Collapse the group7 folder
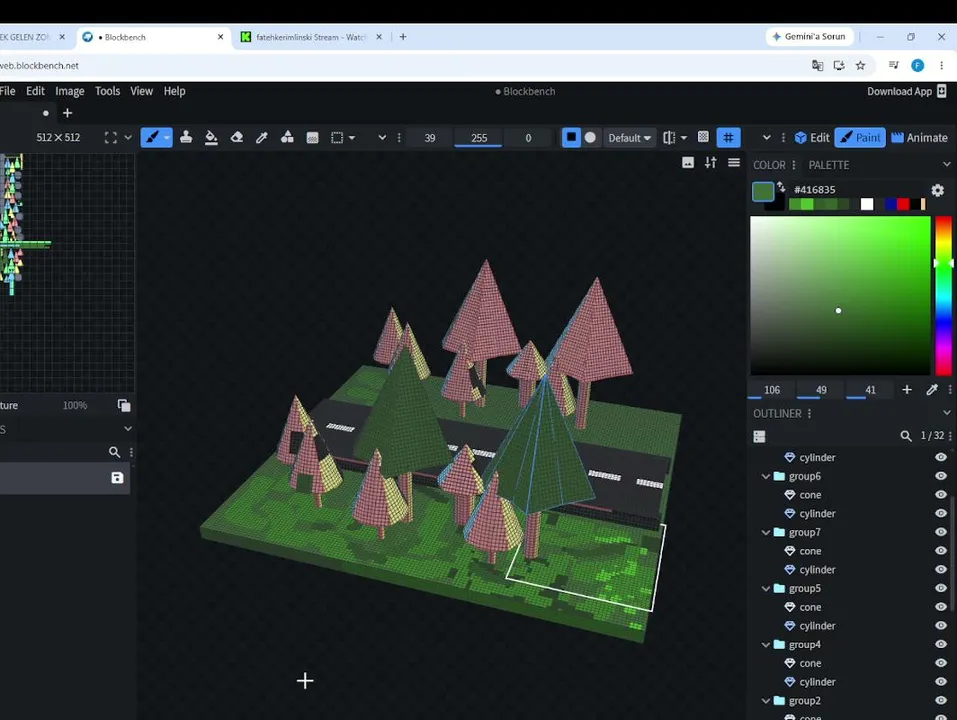The image size is (957, 720). pyautogui.click(x=765, y=532)
